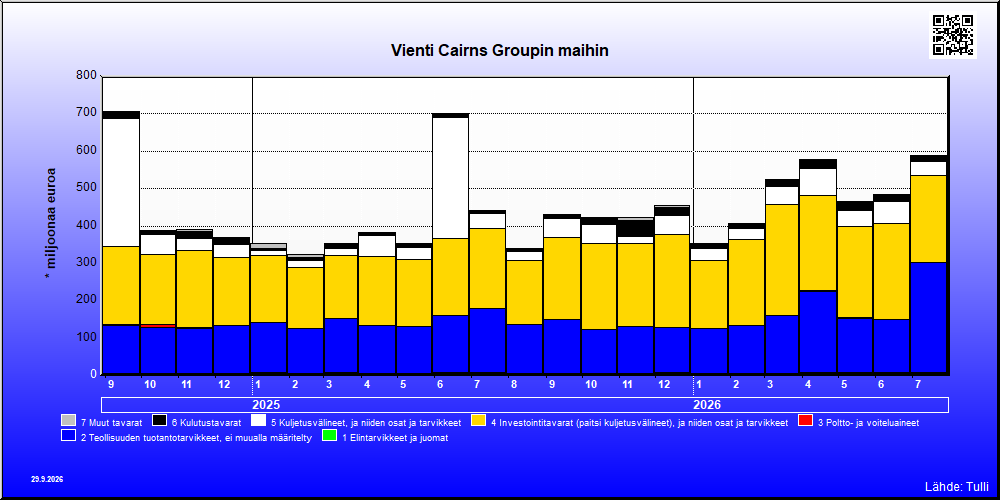This screenshot has width=1000, height=500.
Task: Click the tall white segment of the first bar
Action: [121, 182]
